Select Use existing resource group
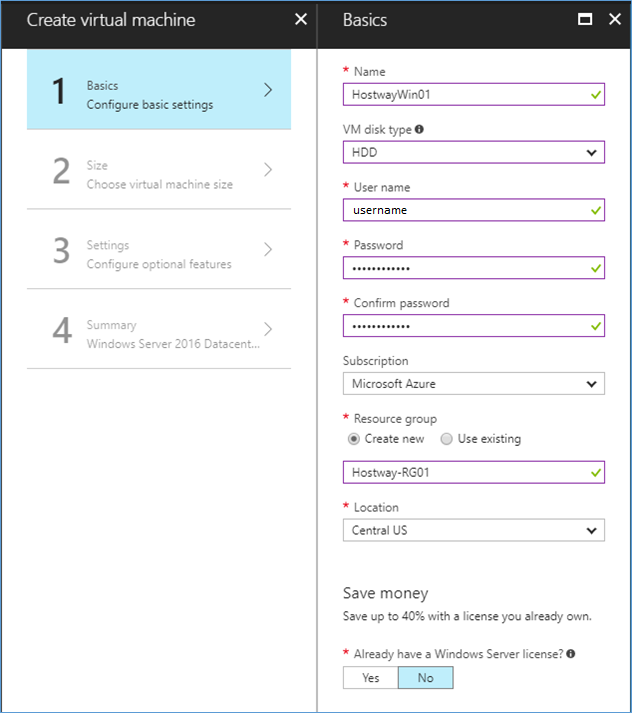The height and width of the screenshot is (713, 632). click(x=446, y=439)
